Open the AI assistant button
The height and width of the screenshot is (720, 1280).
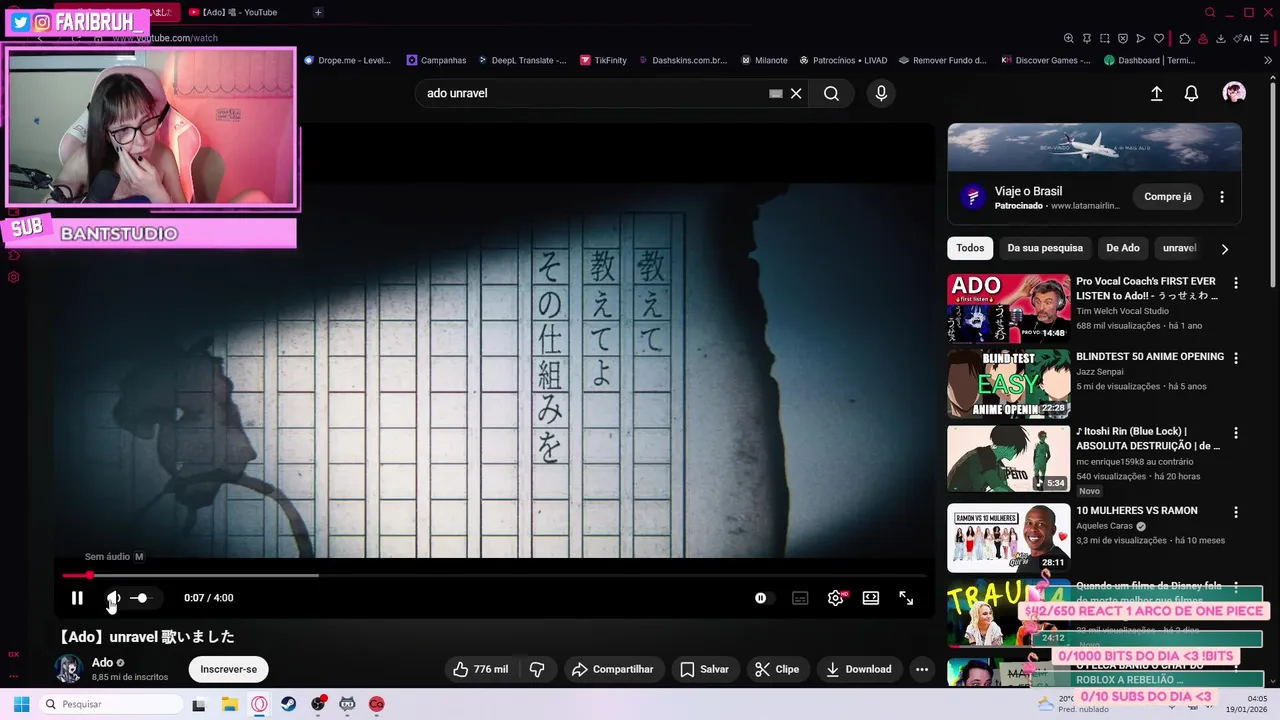1244,38
